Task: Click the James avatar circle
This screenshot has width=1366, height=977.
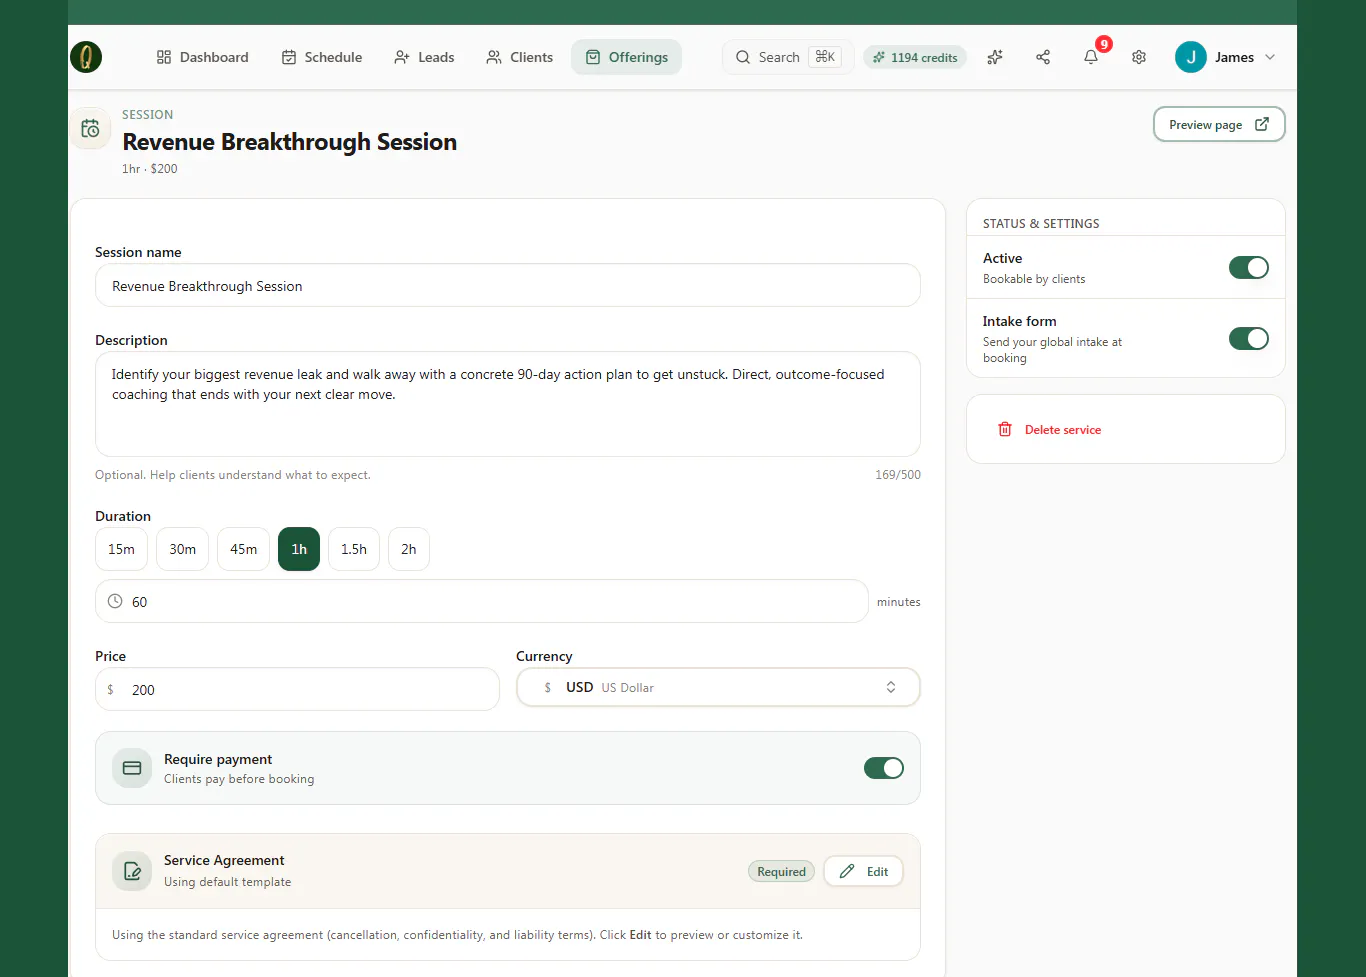Action: (x=1191, y=57)
